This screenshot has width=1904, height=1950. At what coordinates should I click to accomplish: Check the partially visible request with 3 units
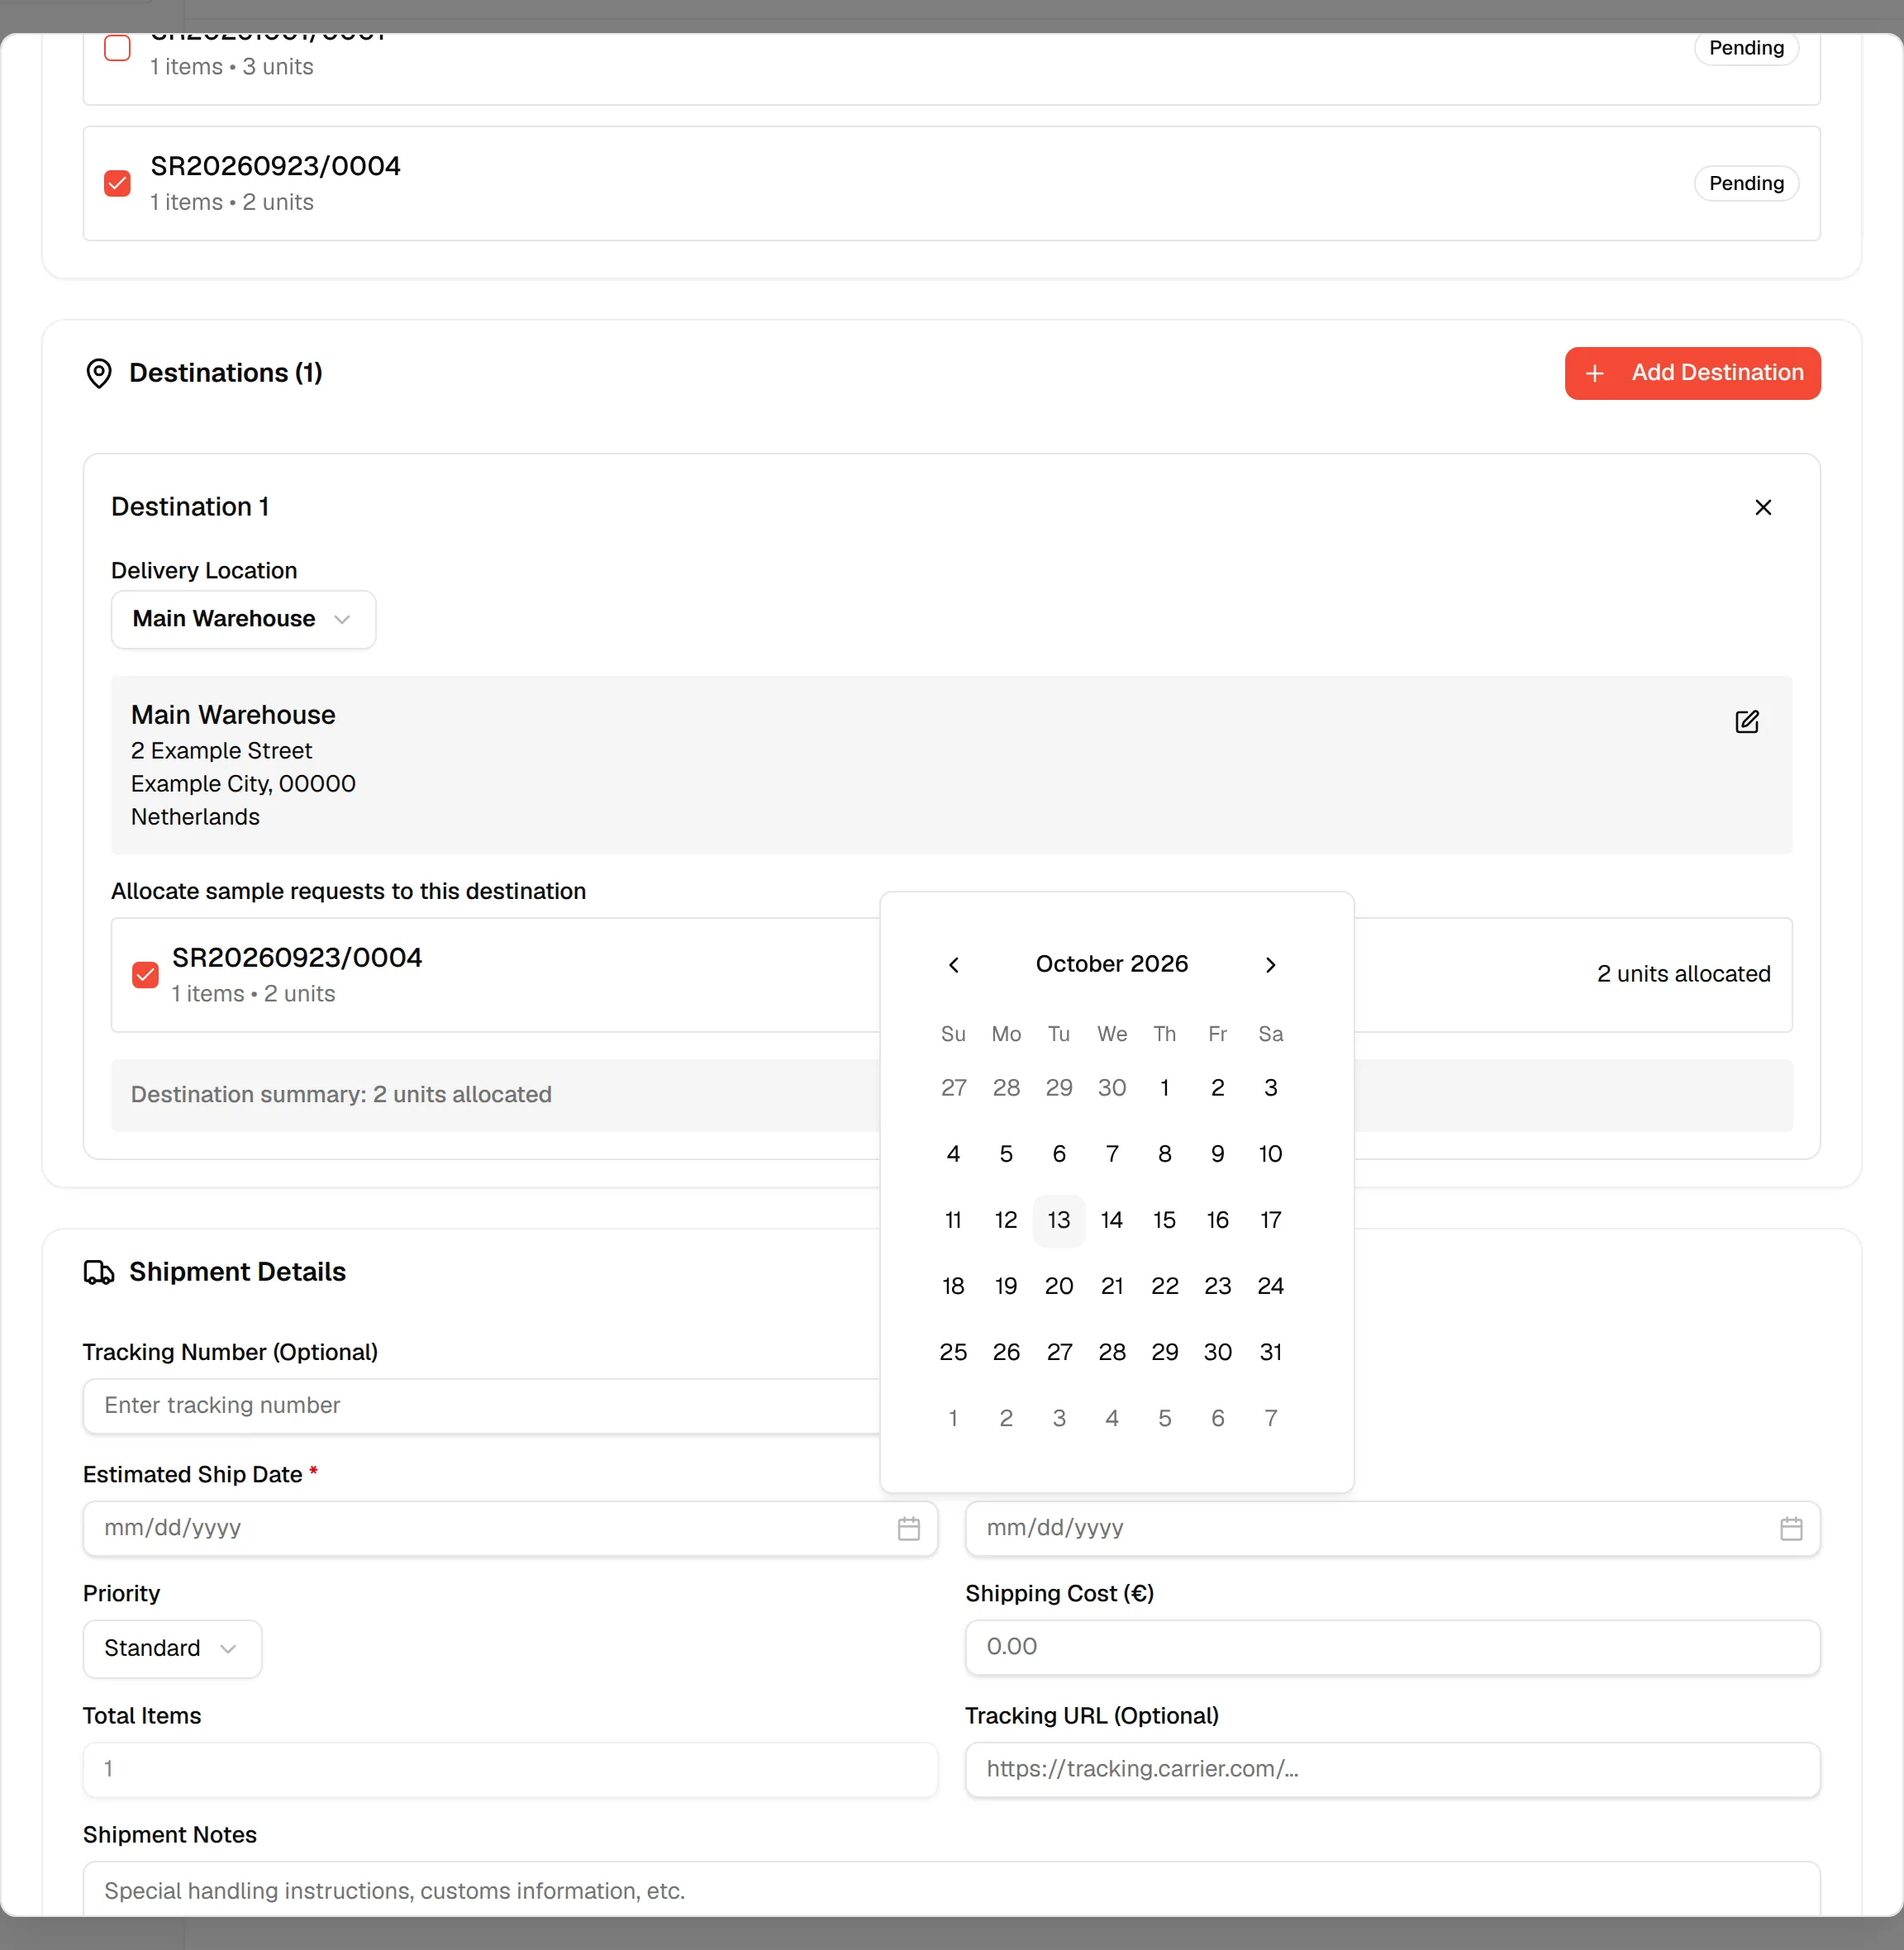coord(117,47)
